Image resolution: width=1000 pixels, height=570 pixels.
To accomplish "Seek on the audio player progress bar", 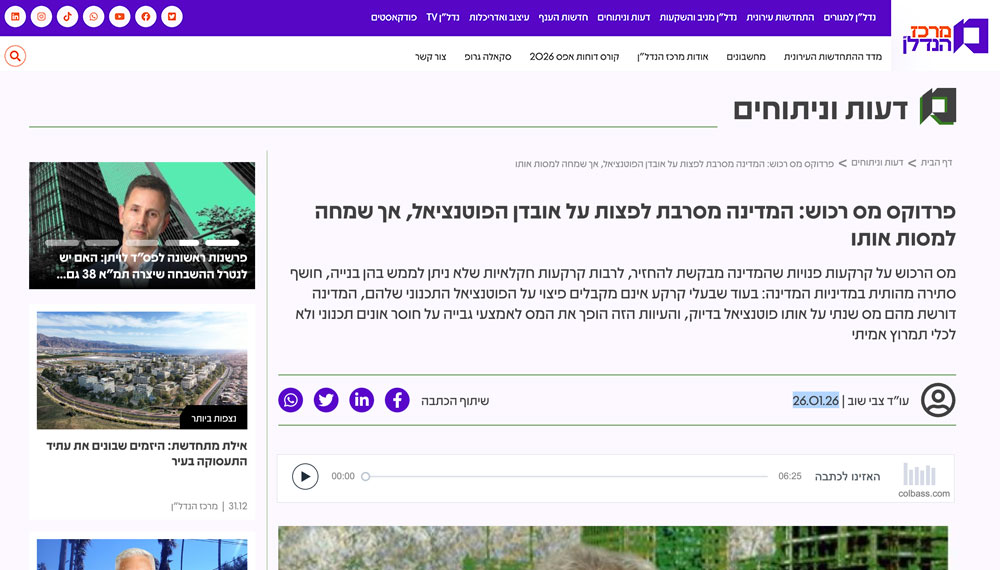I will click(x=566, y=477).
